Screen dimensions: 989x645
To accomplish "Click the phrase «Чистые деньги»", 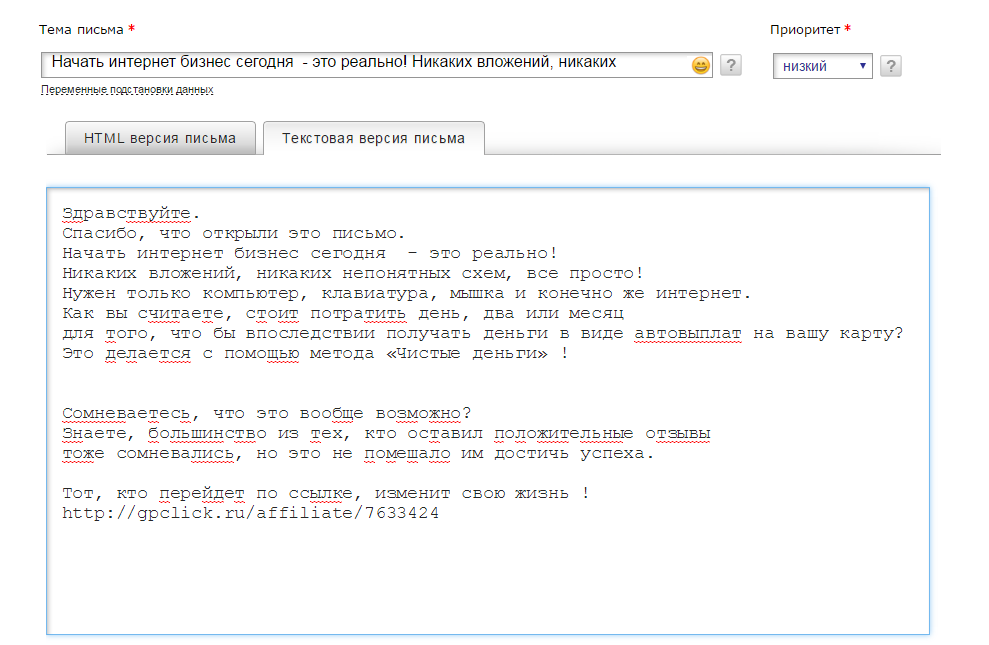I will point(467,354).
